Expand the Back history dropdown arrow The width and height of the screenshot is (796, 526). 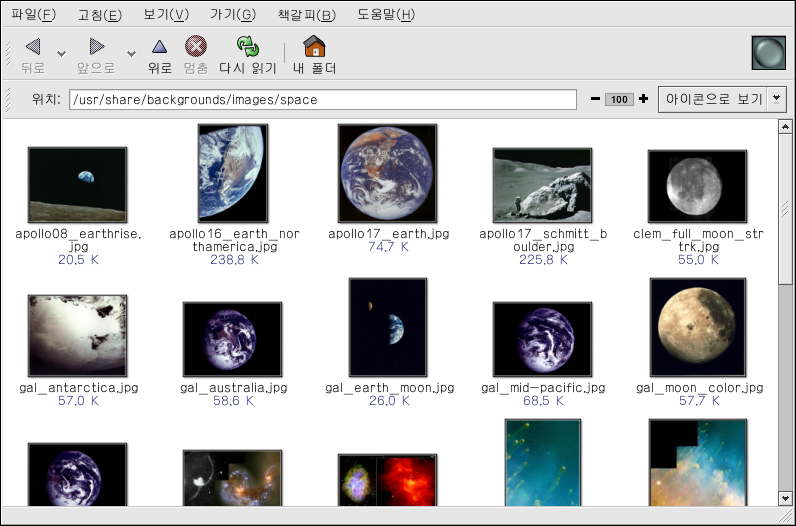pyautogui.click(x=61, y=53)
